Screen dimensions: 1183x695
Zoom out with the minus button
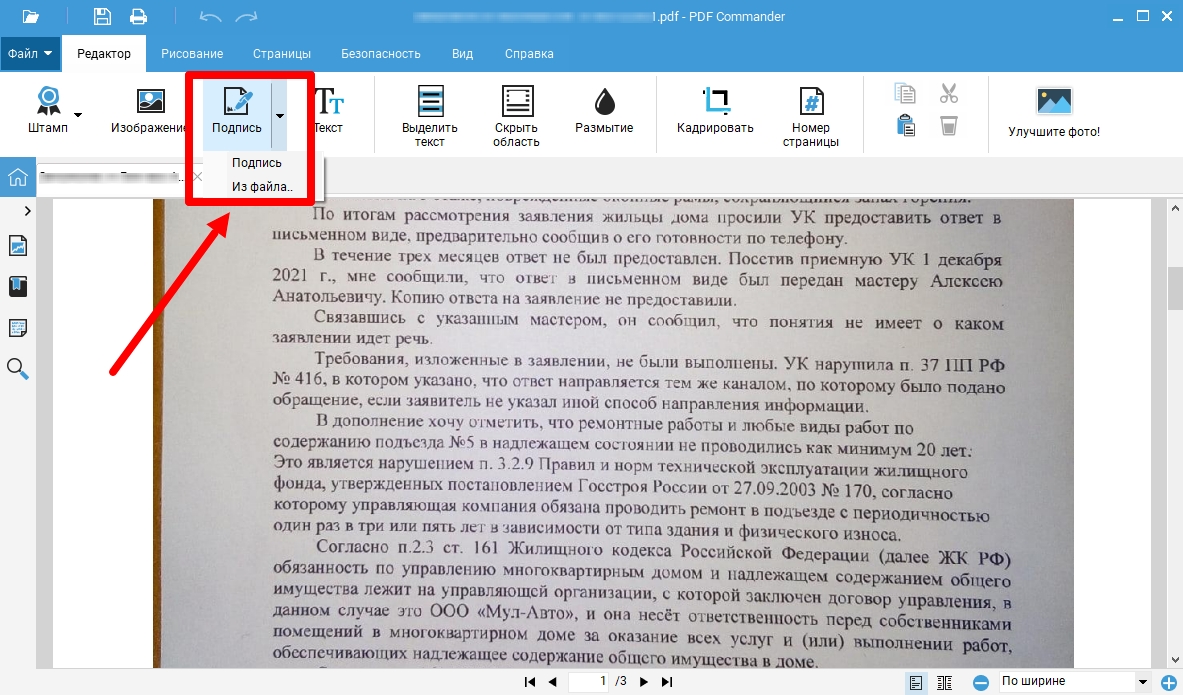tap(981, 682)
